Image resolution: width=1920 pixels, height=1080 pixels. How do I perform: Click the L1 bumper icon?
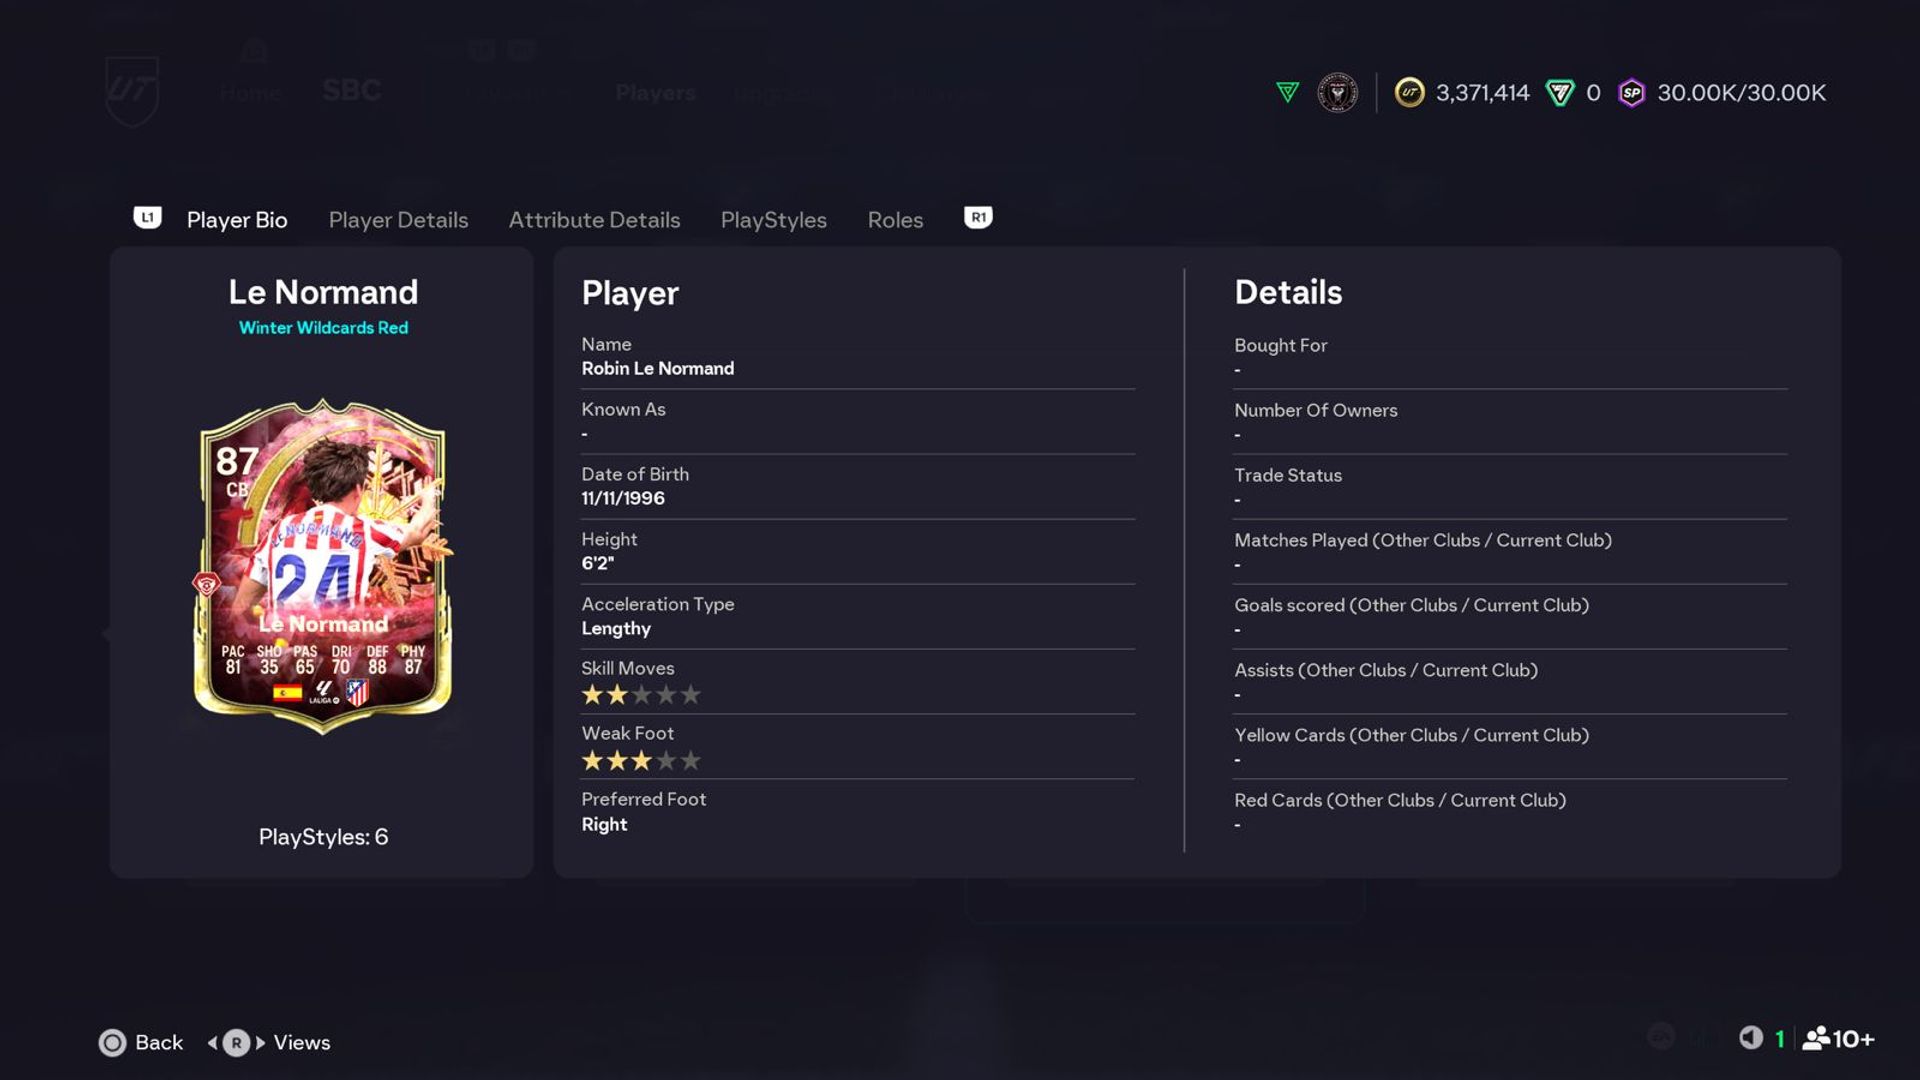[147, 217]
